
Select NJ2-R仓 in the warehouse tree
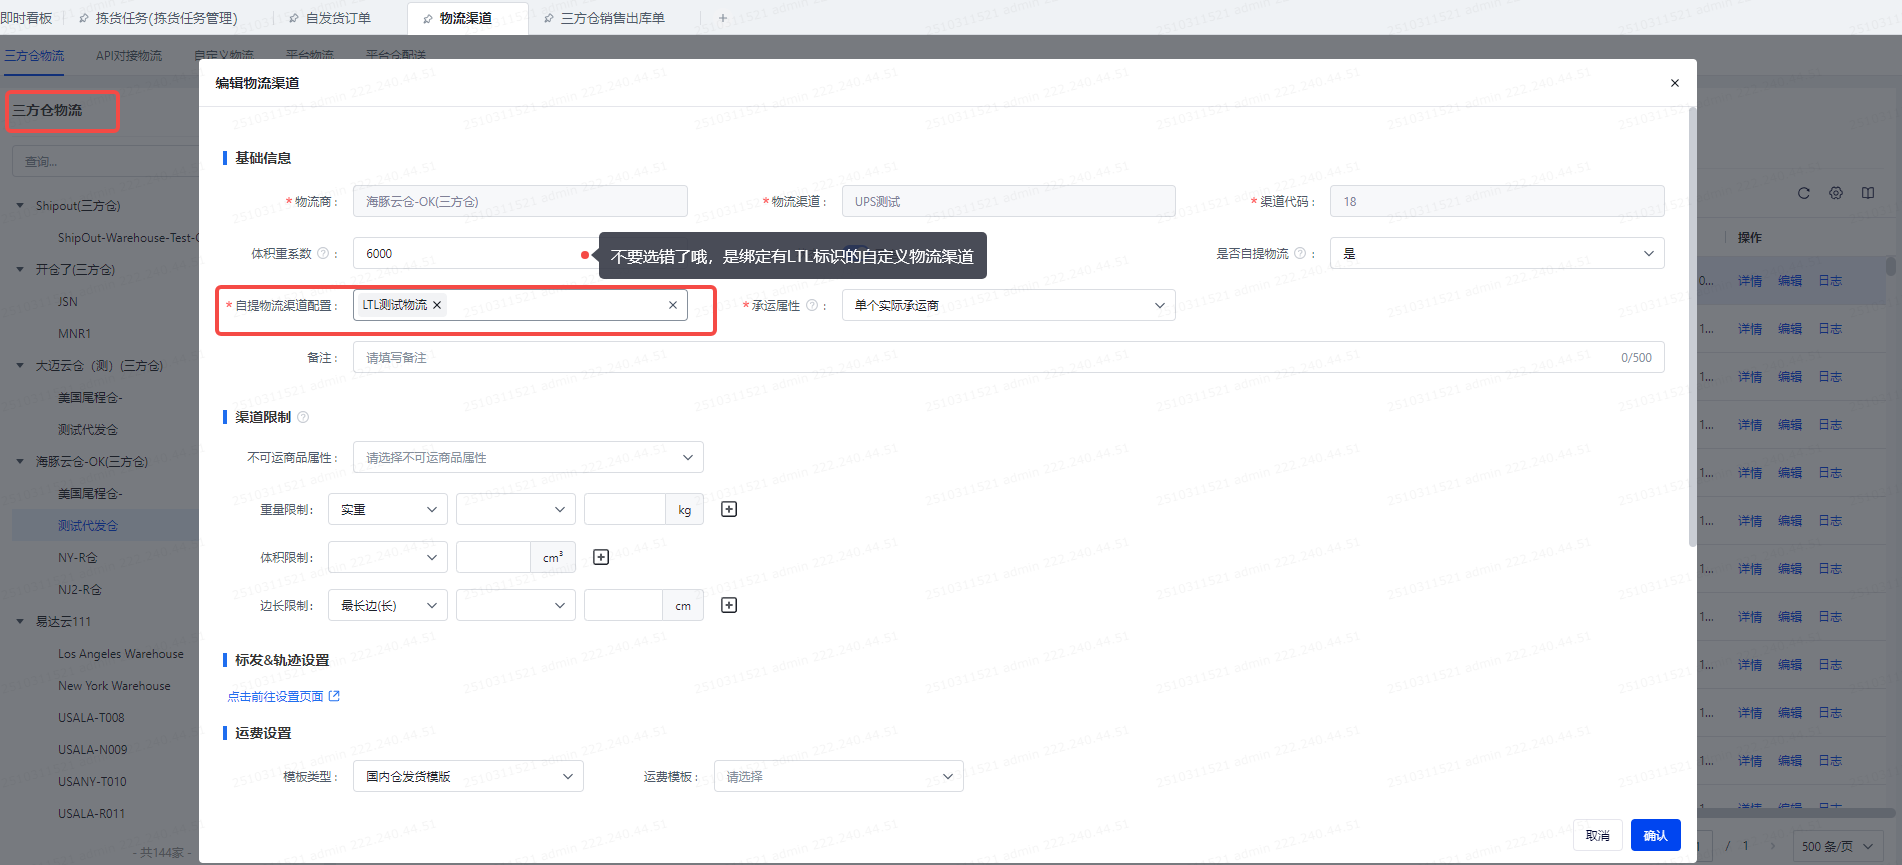click(80, 589)
